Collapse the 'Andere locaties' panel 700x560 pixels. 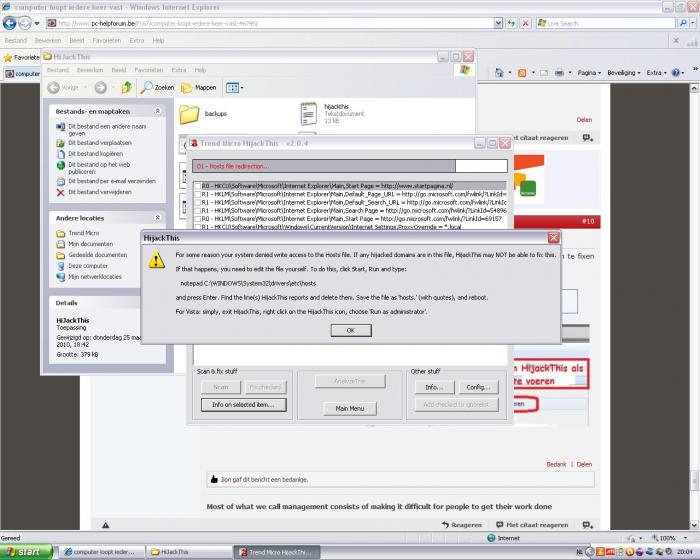coord(158,217)
